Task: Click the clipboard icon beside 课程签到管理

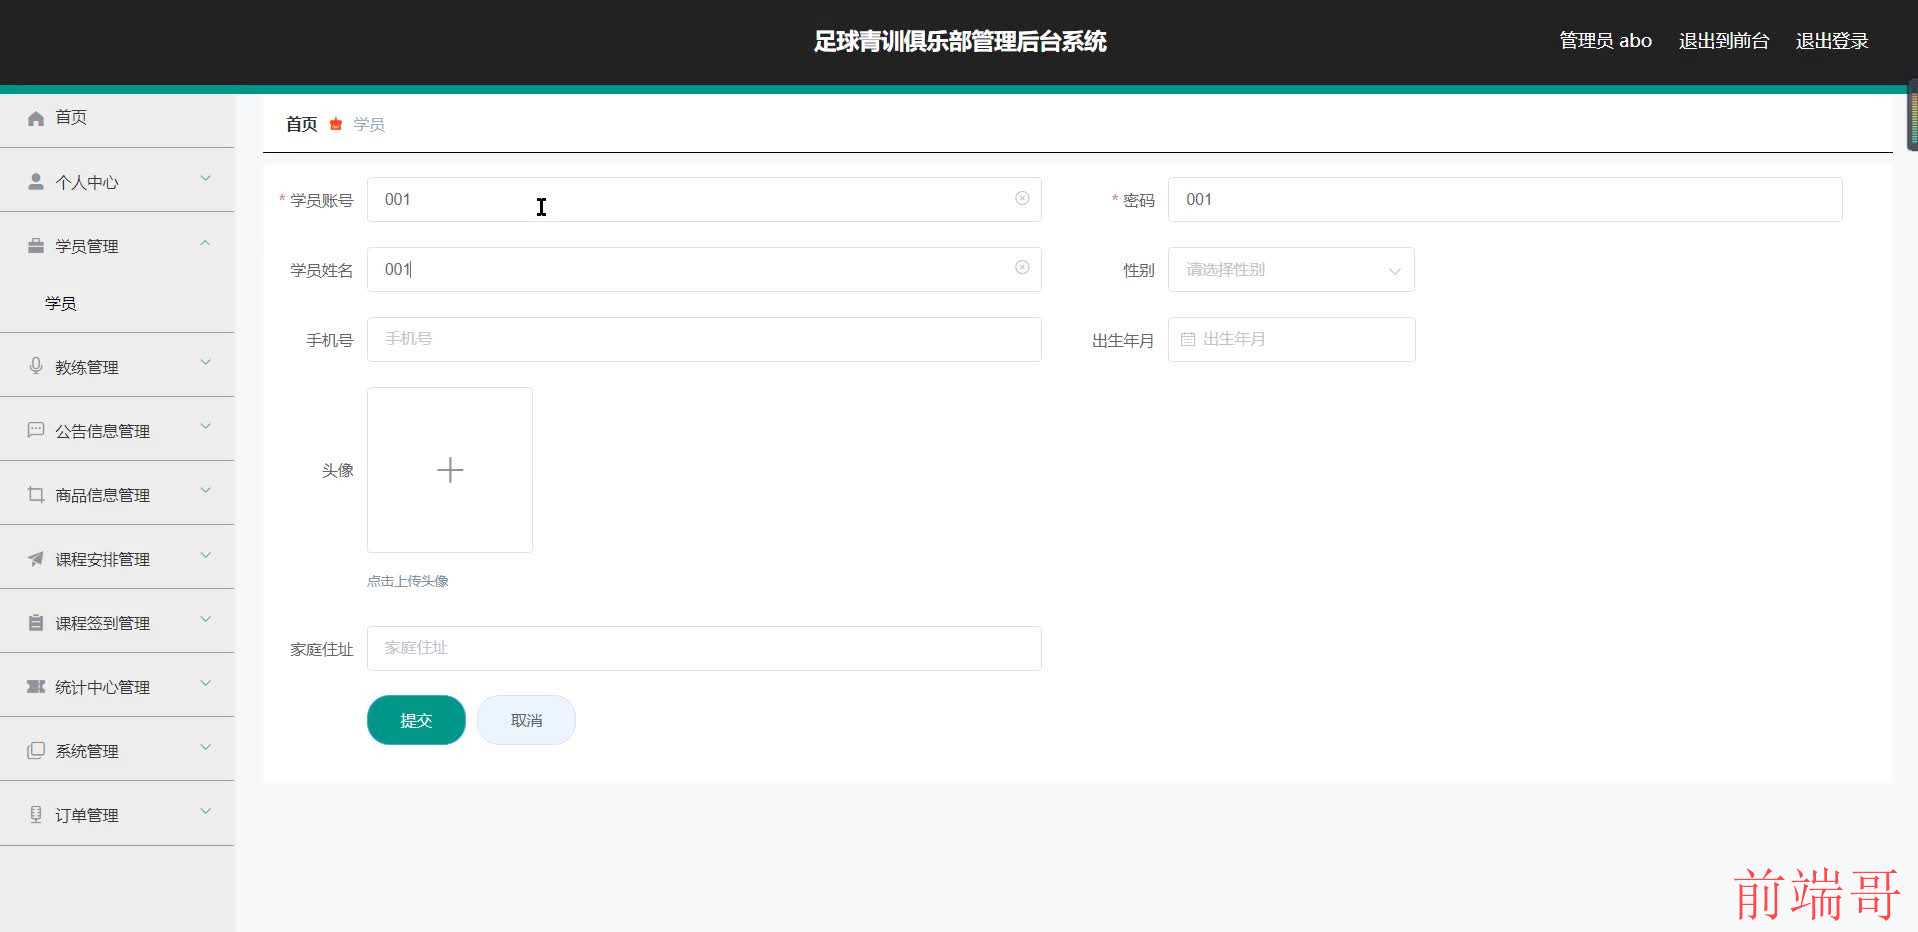Action: [36, 622]
